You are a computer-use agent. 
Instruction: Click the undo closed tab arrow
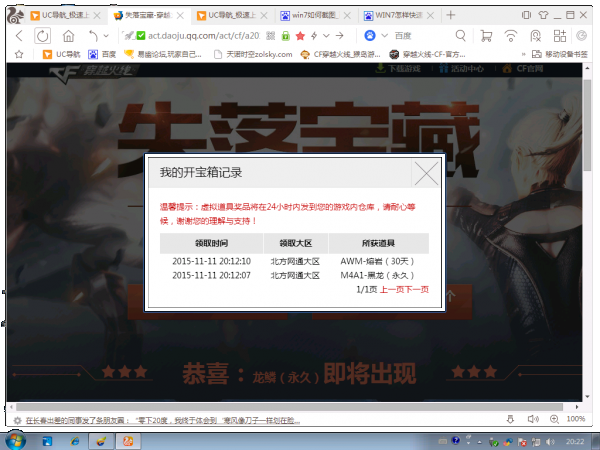pyautogui.click(x=93, y=36)
